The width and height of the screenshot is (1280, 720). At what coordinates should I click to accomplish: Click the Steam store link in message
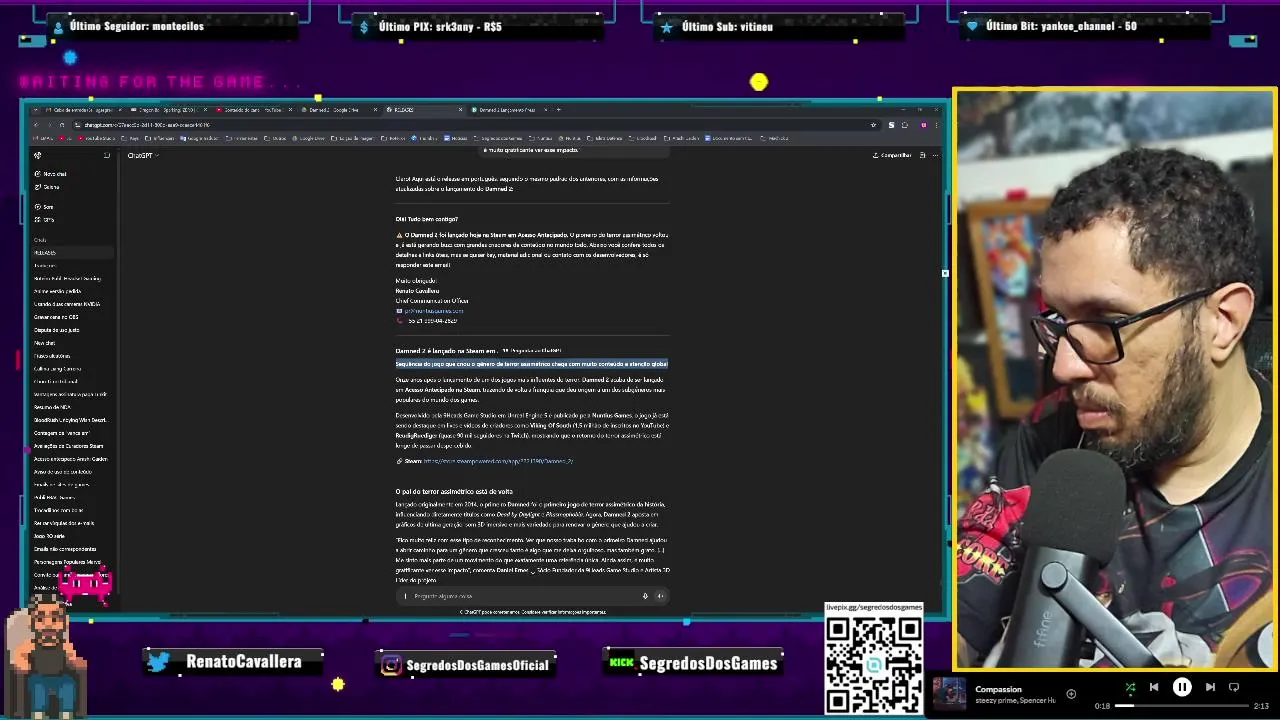point(498,461)
